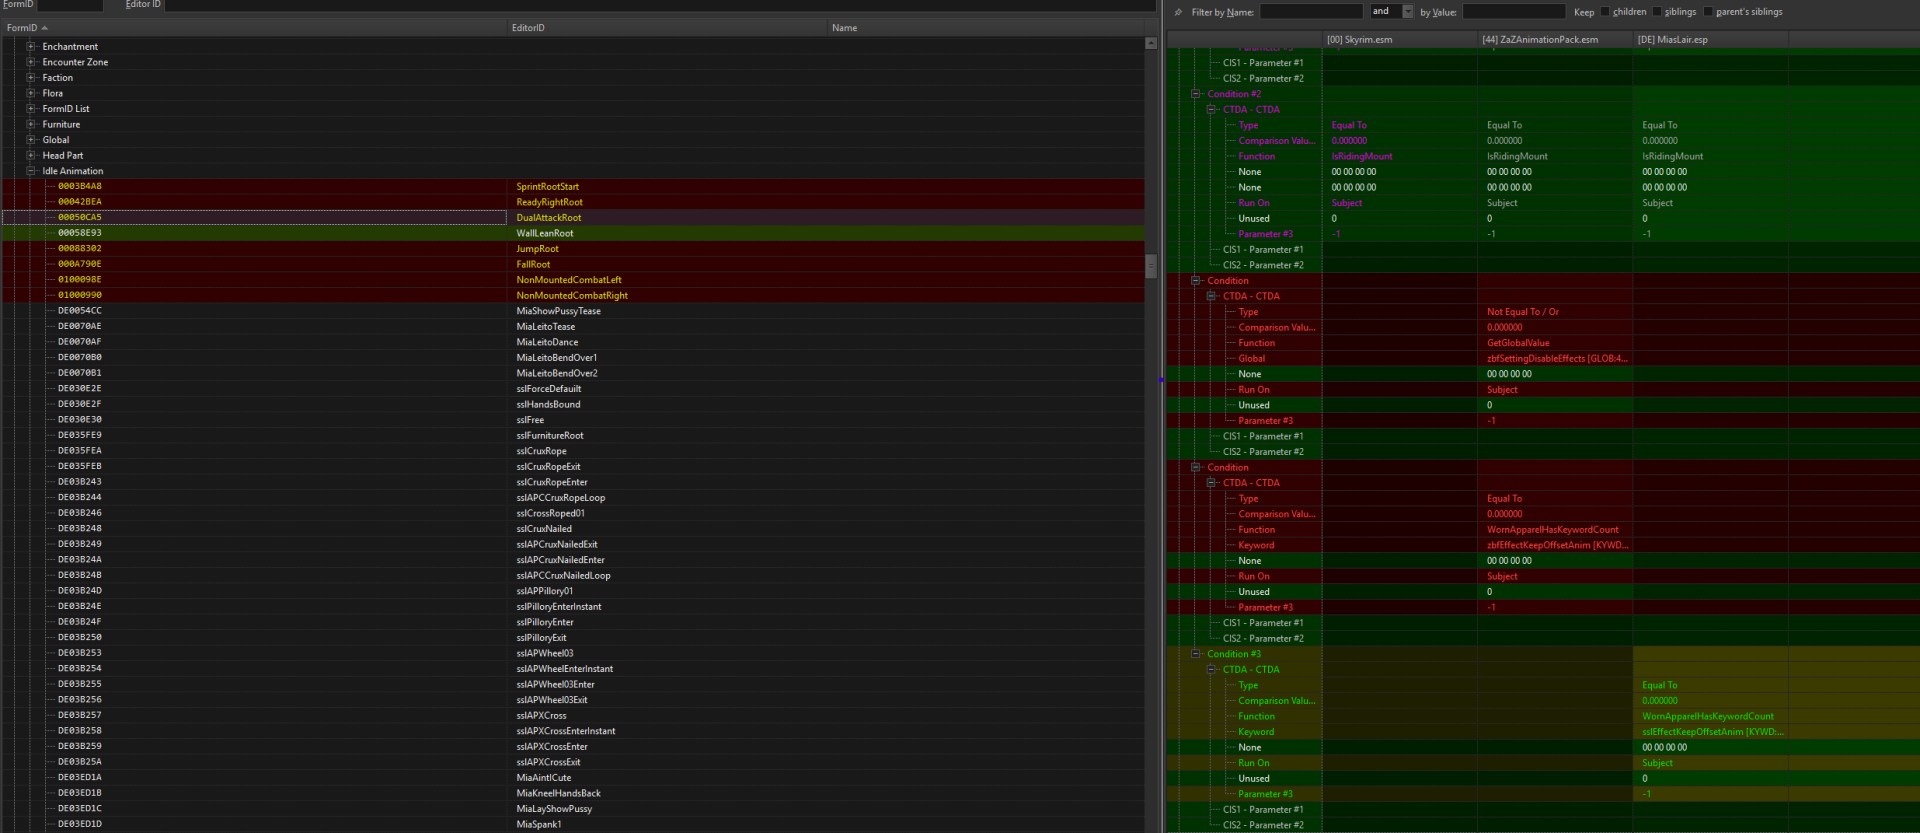Select the sslAPWheel03 record row
This screenshot has width=1920, height=833.
click(572, 653)
